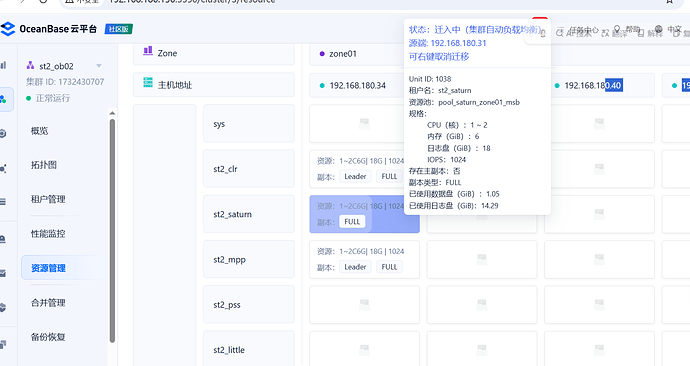
Task: Click the host address server icon
Action: click(148, 82)
